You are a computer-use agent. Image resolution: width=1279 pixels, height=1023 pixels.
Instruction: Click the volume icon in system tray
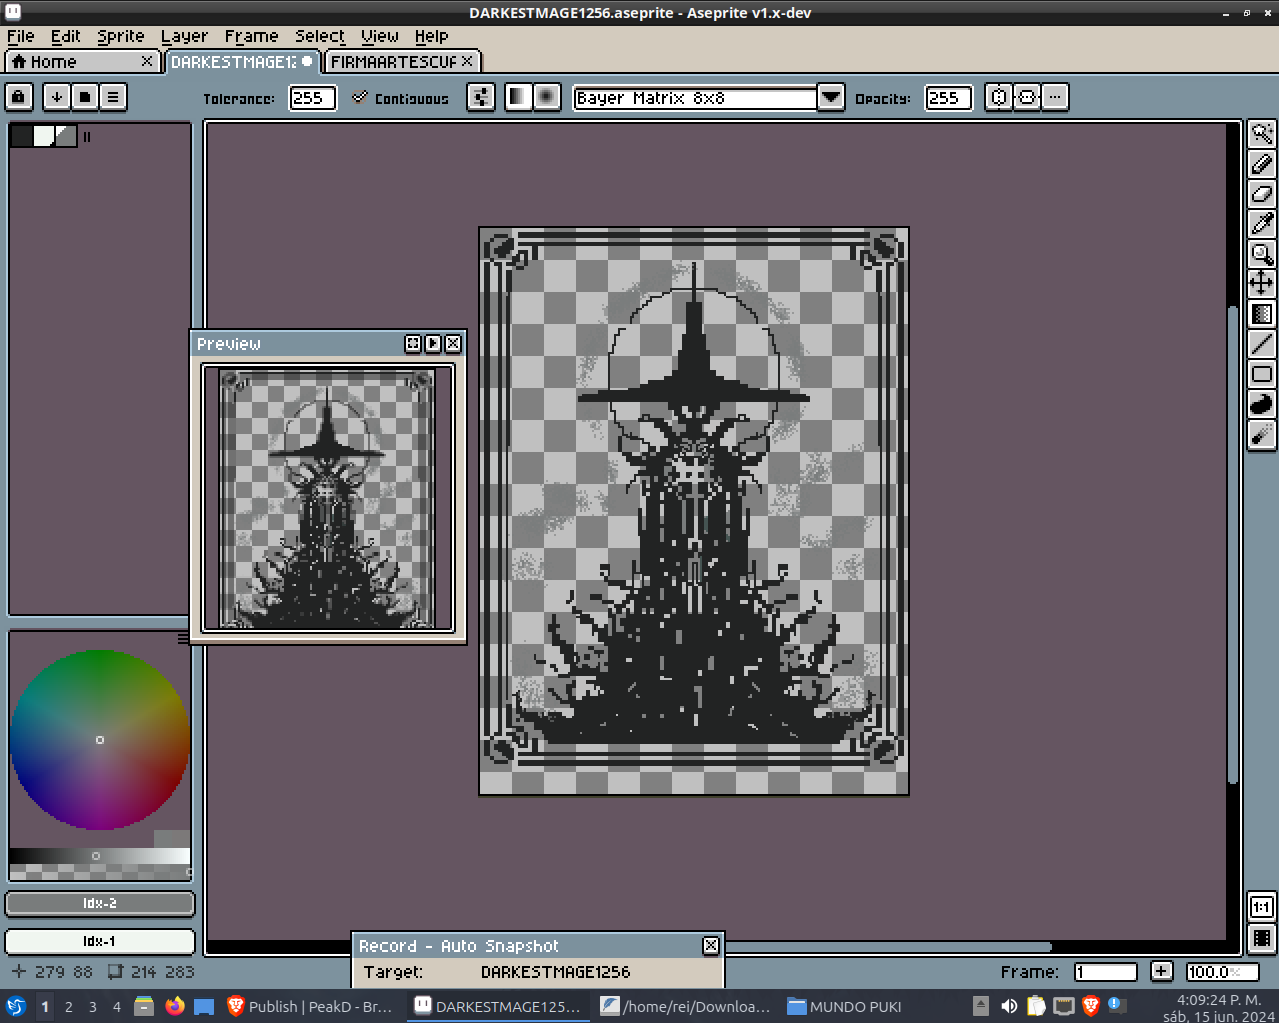[1009, 1006]
